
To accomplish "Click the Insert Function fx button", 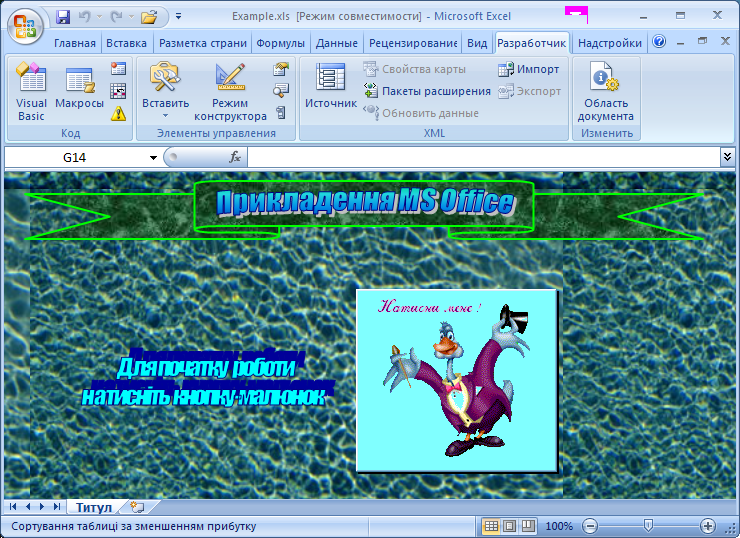I will 235,157.
